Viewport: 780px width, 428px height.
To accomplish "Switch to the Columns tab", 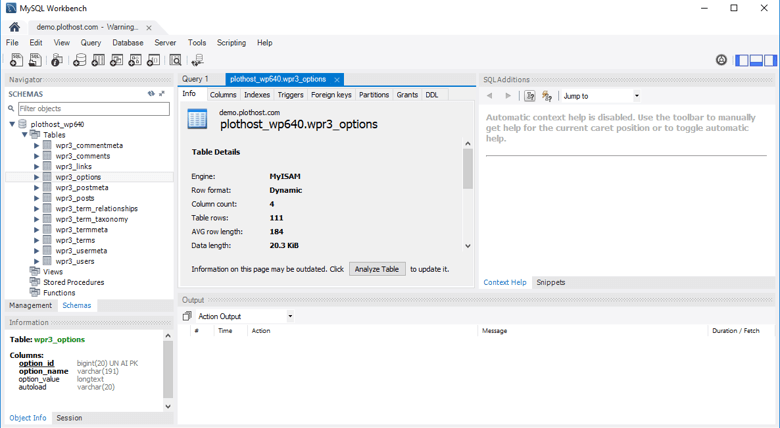I will pyautogui.click(x=223, y=95).
